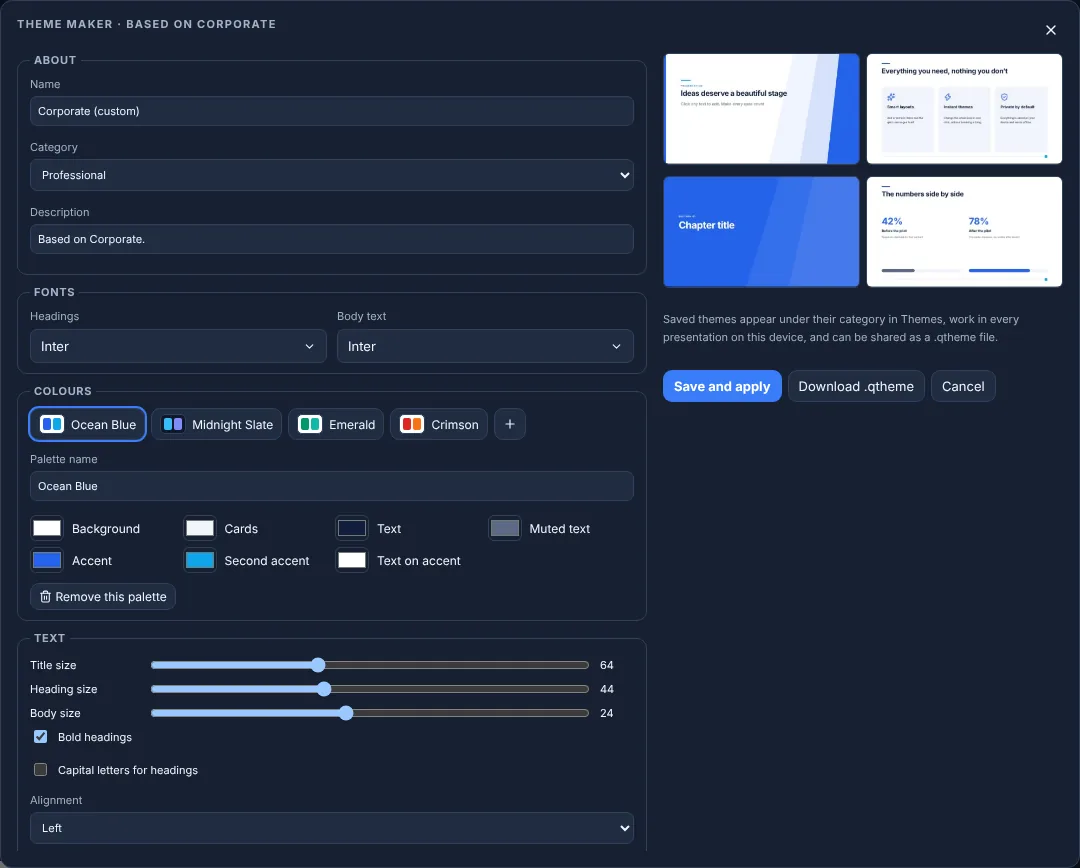The width and height of the screenshot is (1080, 868).
Task: Click the Description input field
Action: click(331, 239)
